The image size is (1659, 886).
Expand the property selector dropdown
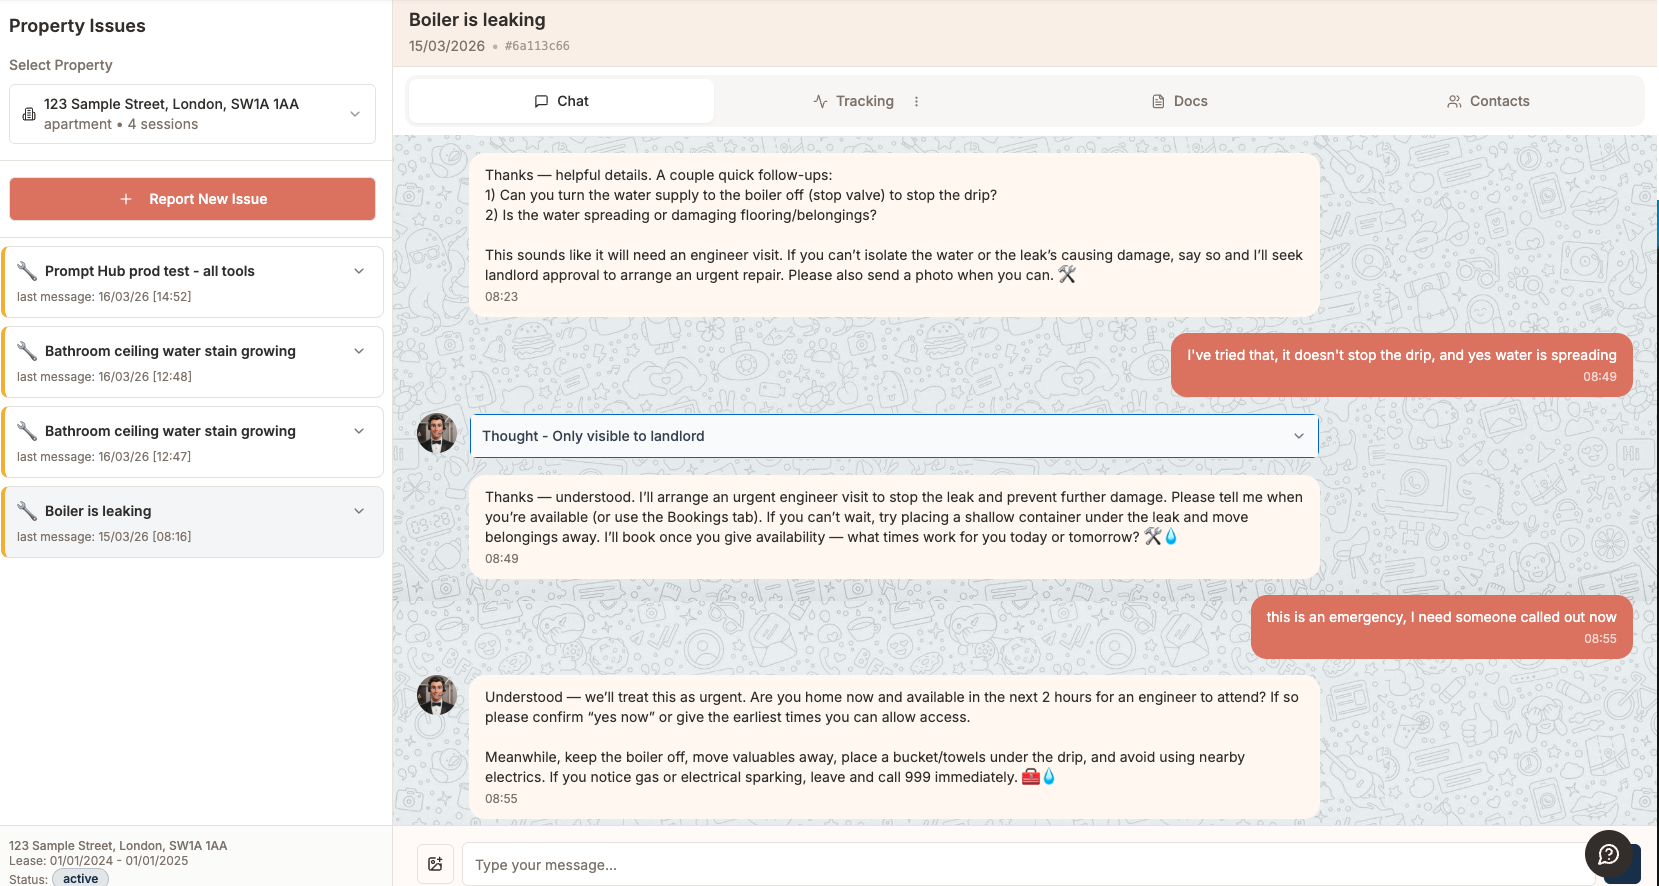coord(355,113)
